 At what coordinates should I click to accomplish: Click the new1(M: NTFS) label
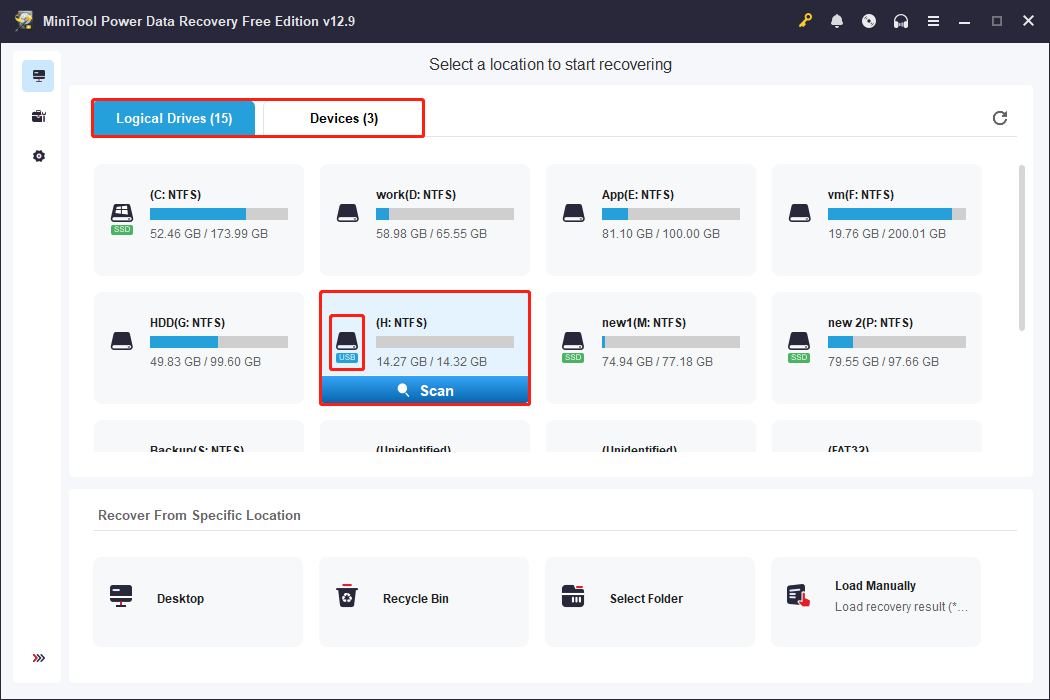[644, 323]
